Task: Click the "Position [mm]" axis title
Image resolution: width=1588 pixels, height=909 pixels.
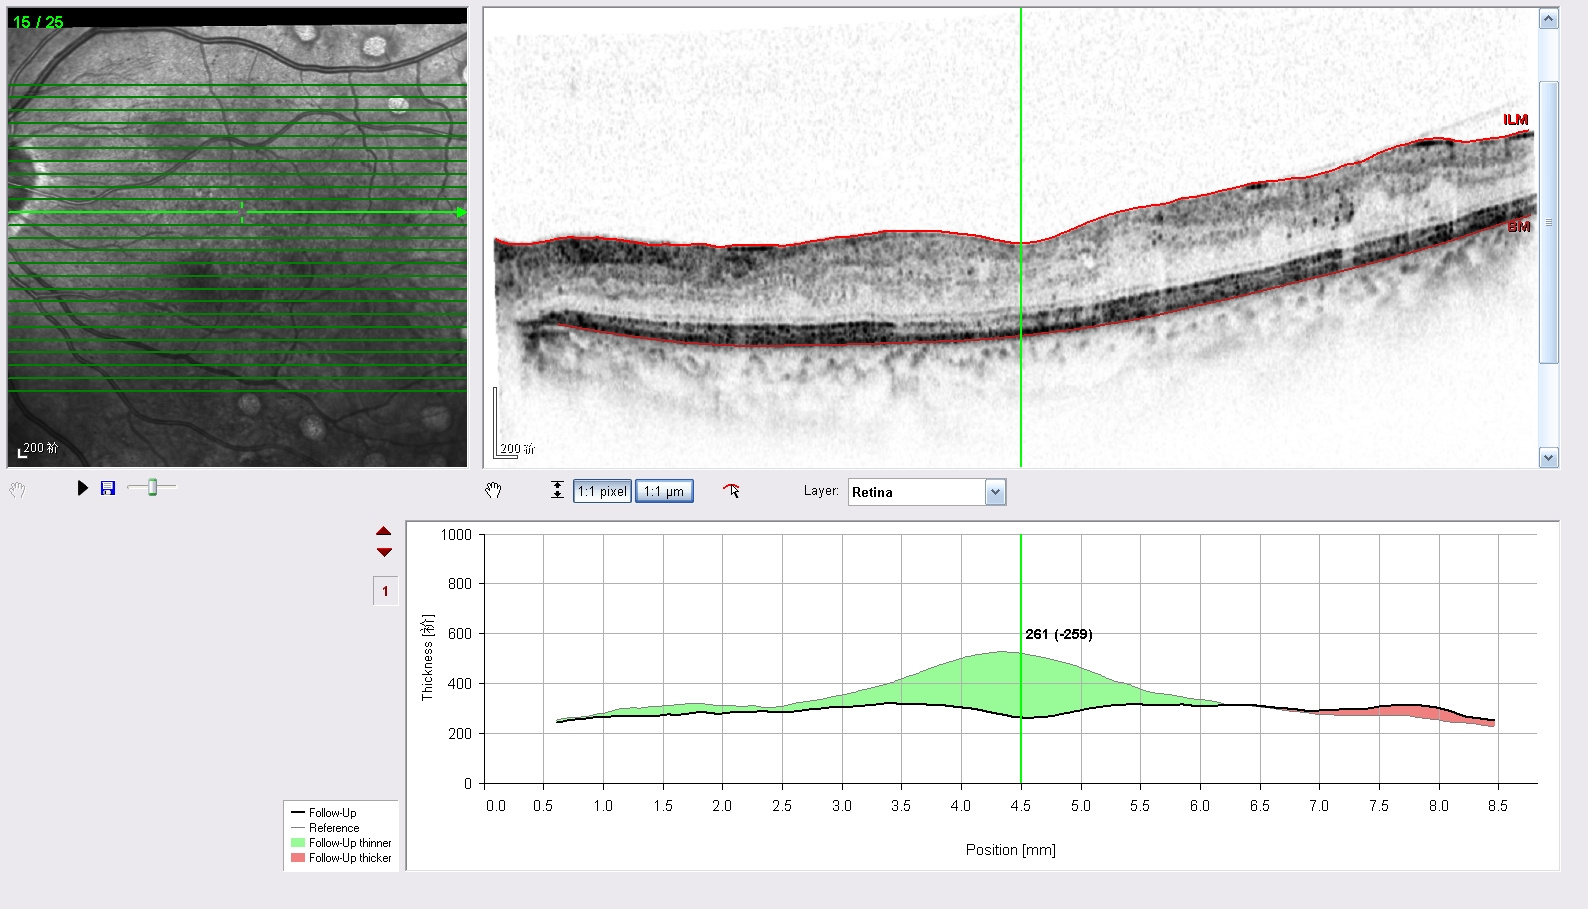Action: click(1010, 850)
